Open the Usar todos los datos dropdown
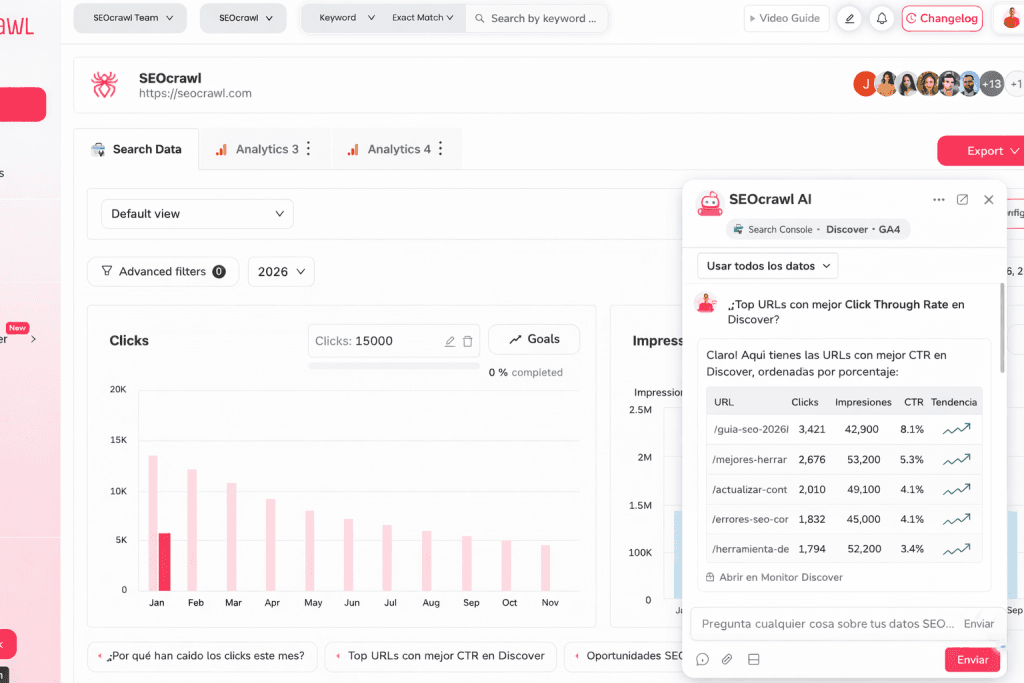 point(768,266)
